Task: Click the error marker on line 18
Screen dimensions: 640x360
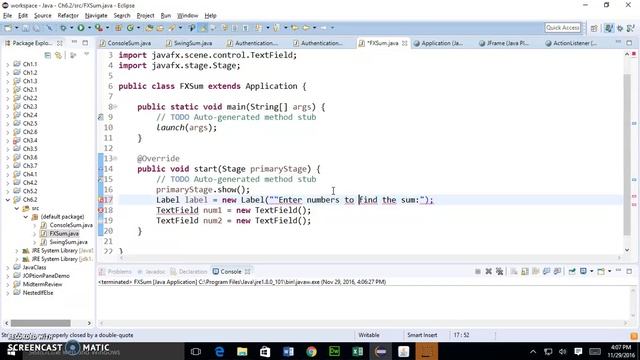Action: (x=101, y=210)
